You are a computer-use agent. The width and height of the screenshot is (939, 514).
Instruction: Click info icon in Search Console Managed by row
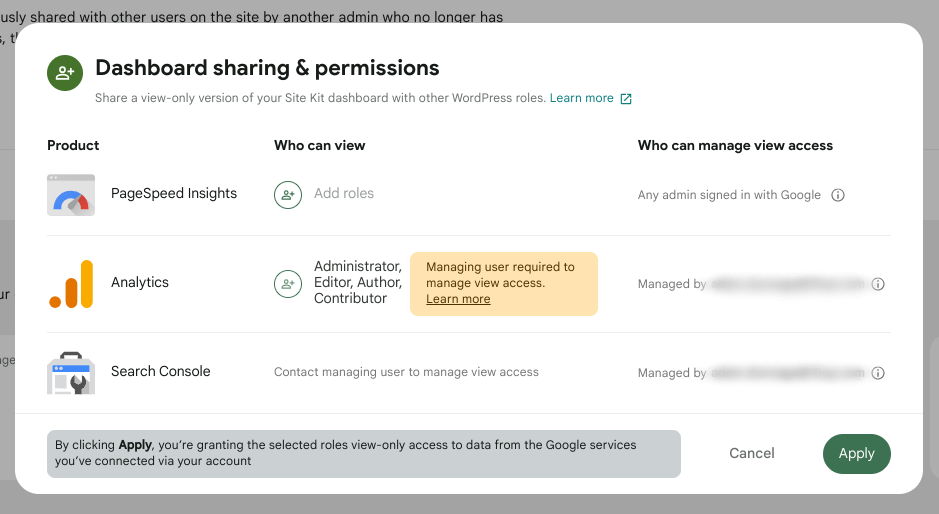click(878, 373)
